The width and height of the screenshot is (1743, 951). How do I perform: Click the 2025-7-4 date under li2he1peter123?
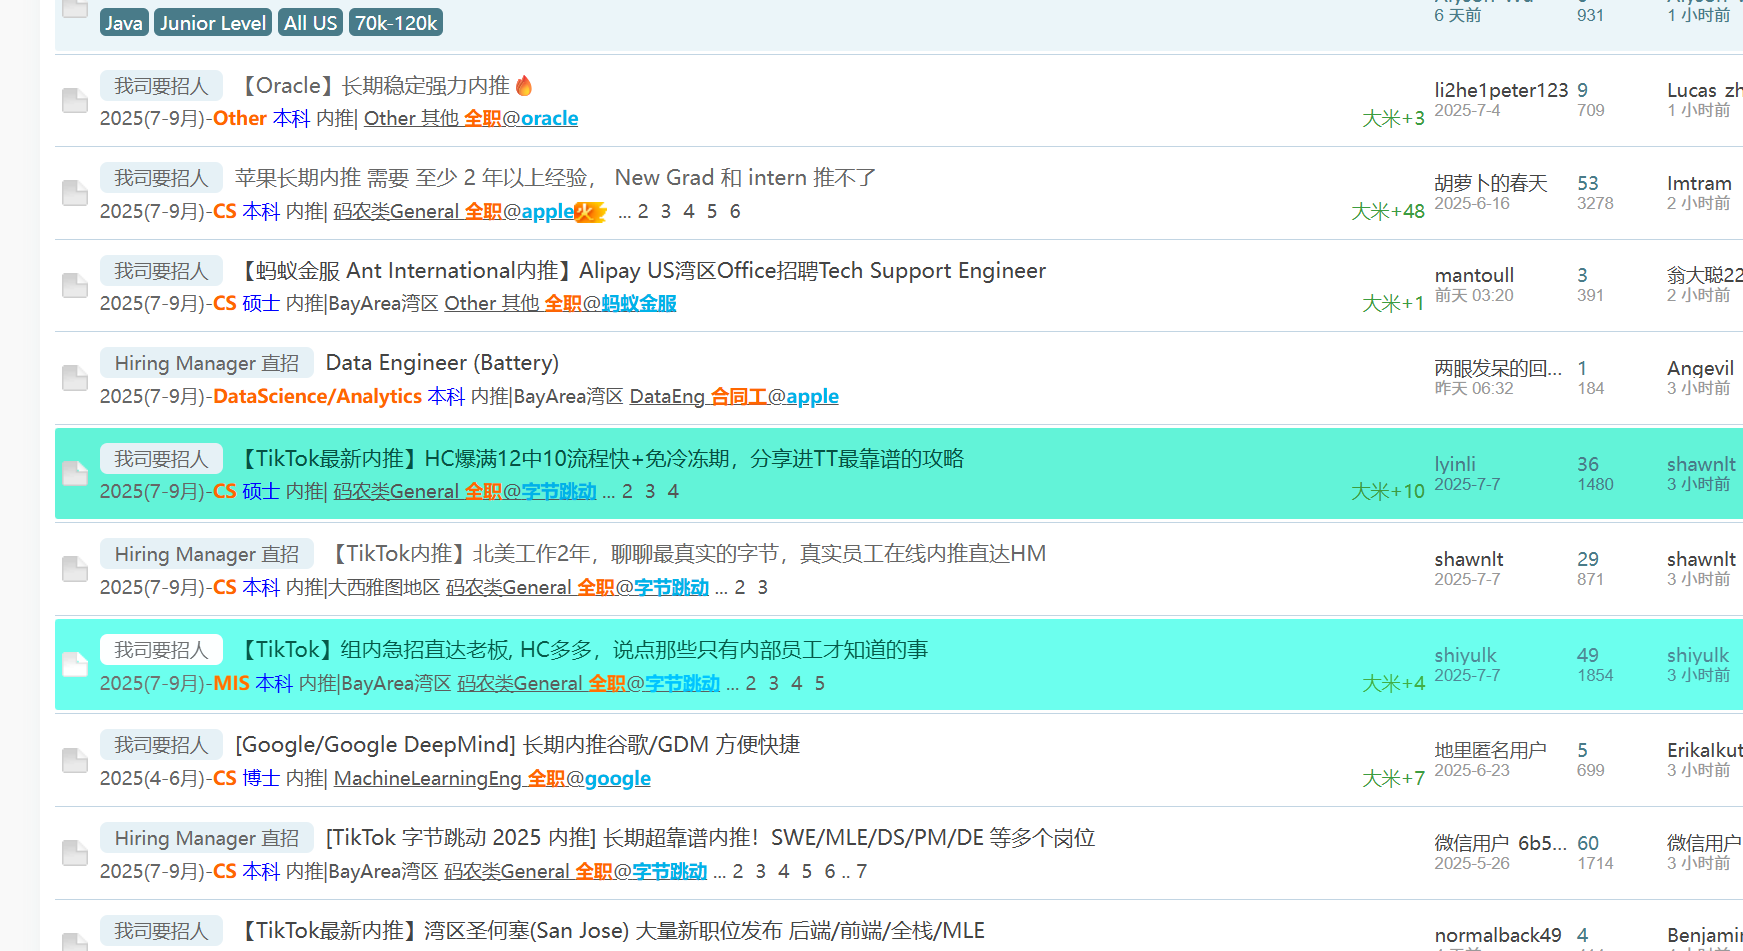click(x=1467, y=110)
